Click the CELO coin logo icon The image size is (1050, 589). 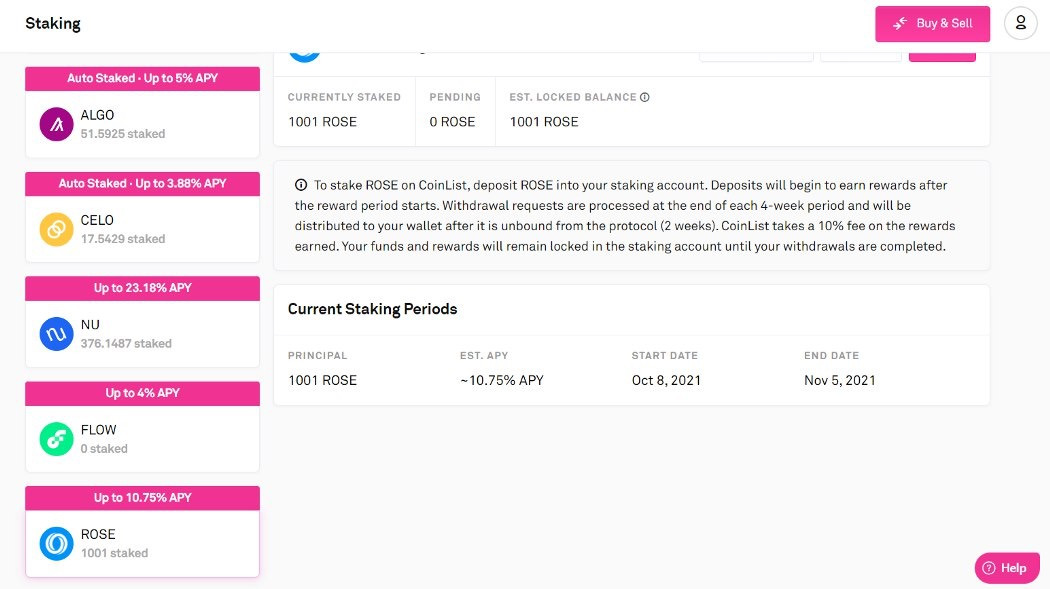pos(56,229)
